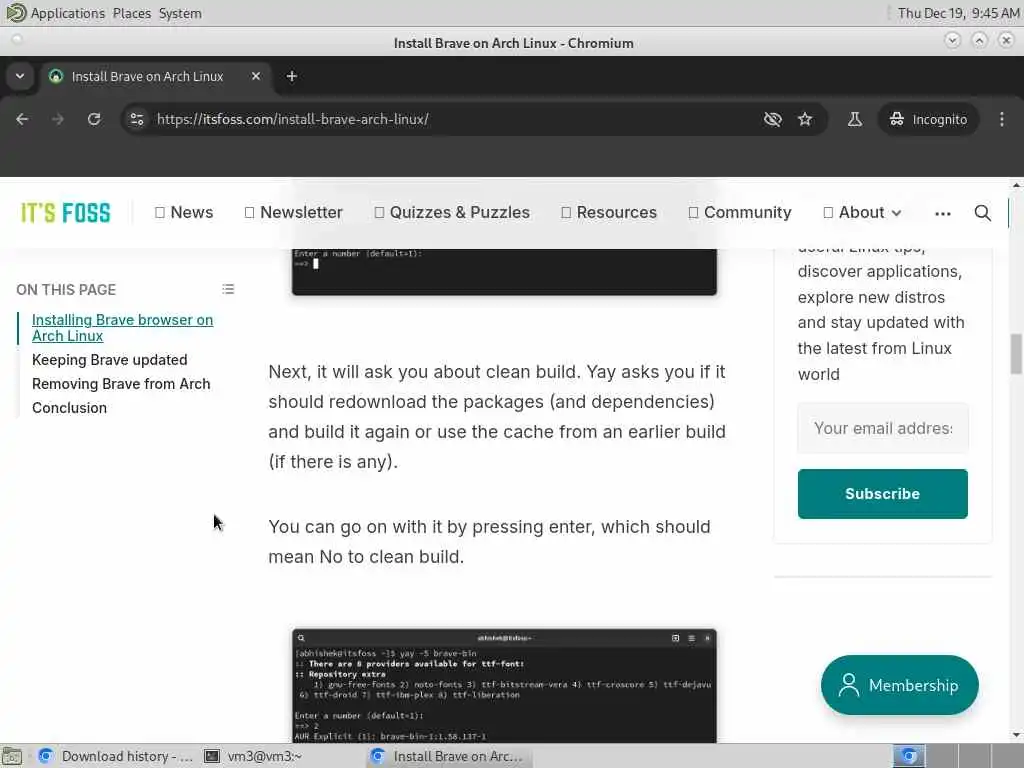1024x768 pixels.
Task: Toggle the On This Page list icon
Action: (228, 289)
